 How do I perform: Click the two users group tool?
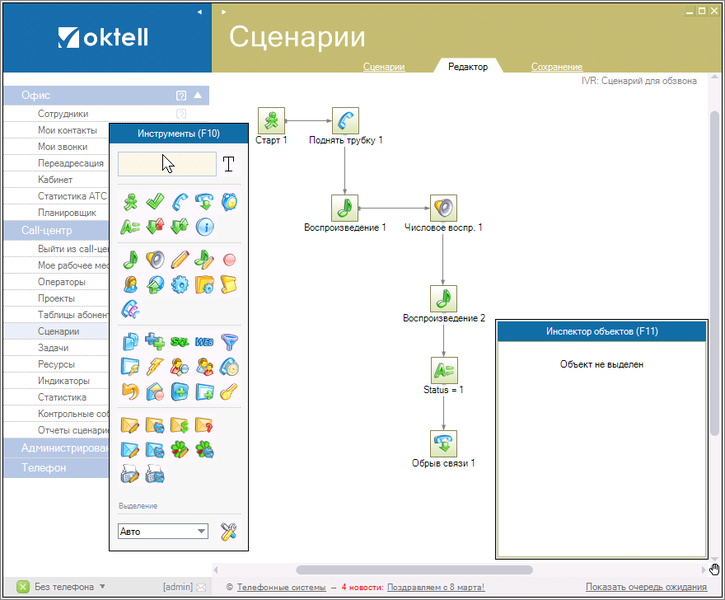click(204, 367)
